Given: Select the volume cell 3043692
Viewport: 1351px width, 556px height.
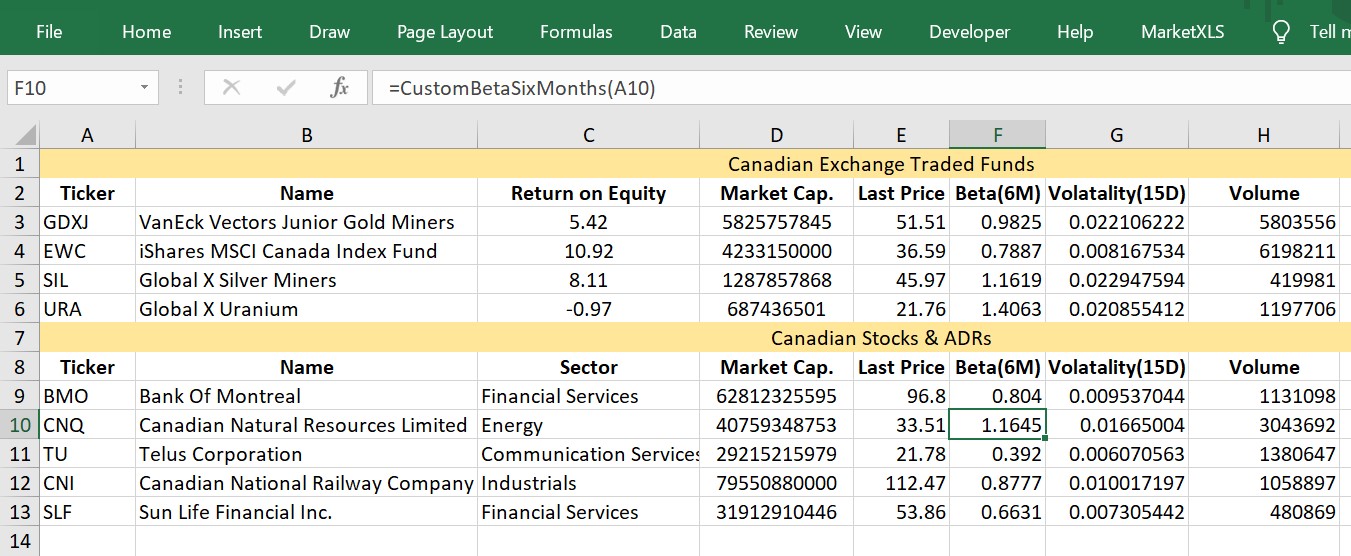Looking at the screenshot, I should tap(1264, 425).
